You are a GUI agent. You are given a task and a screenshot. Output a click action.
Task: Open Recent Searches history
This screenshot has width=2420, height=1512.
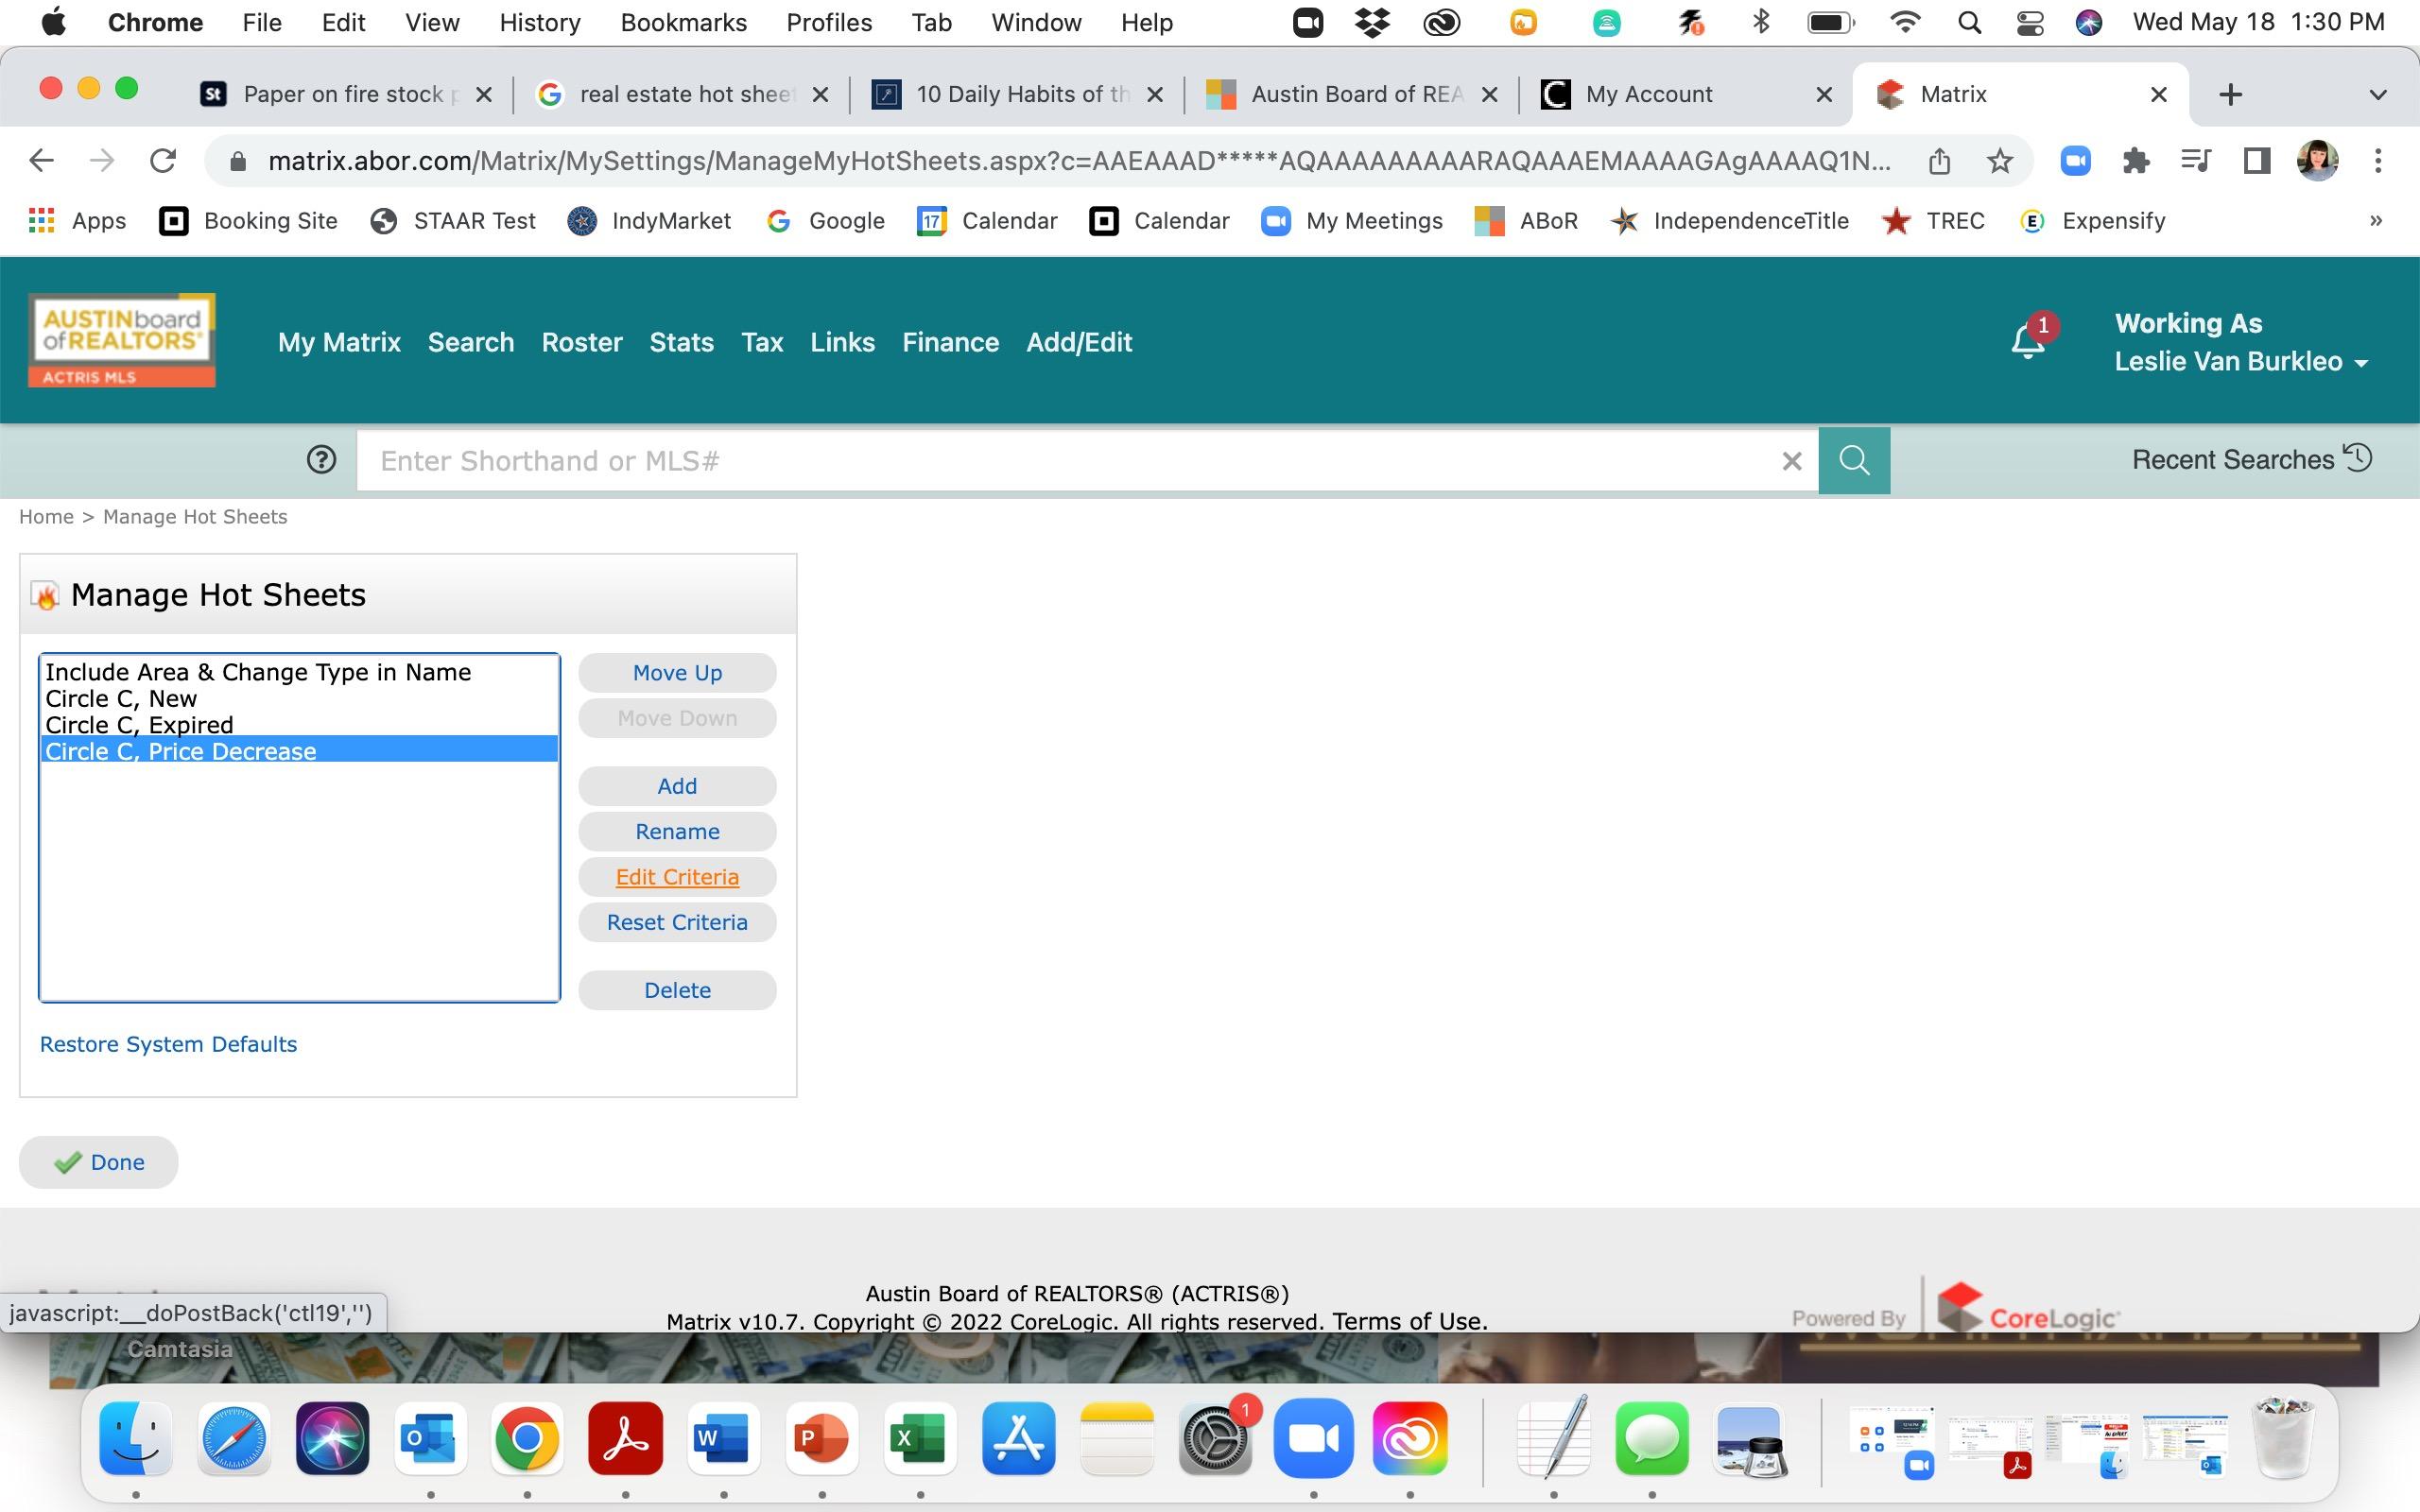pos(2250,460)
